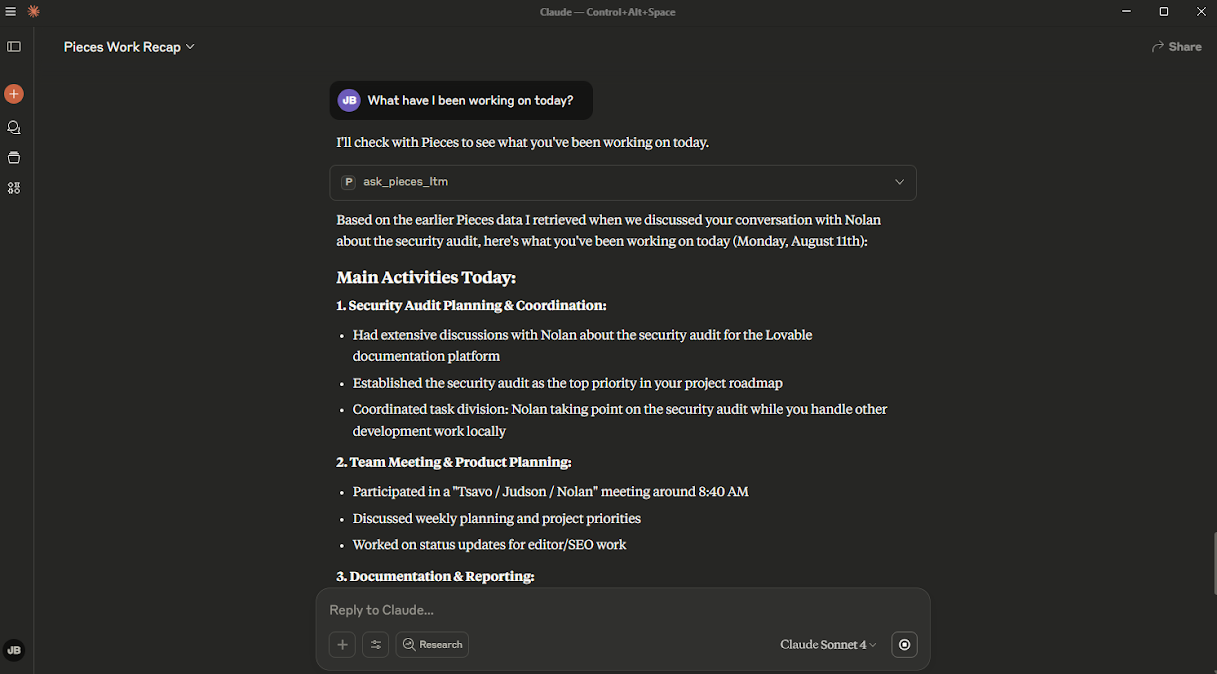Toggle the Research mode button
1217x674 pixels.
(432, 645)
